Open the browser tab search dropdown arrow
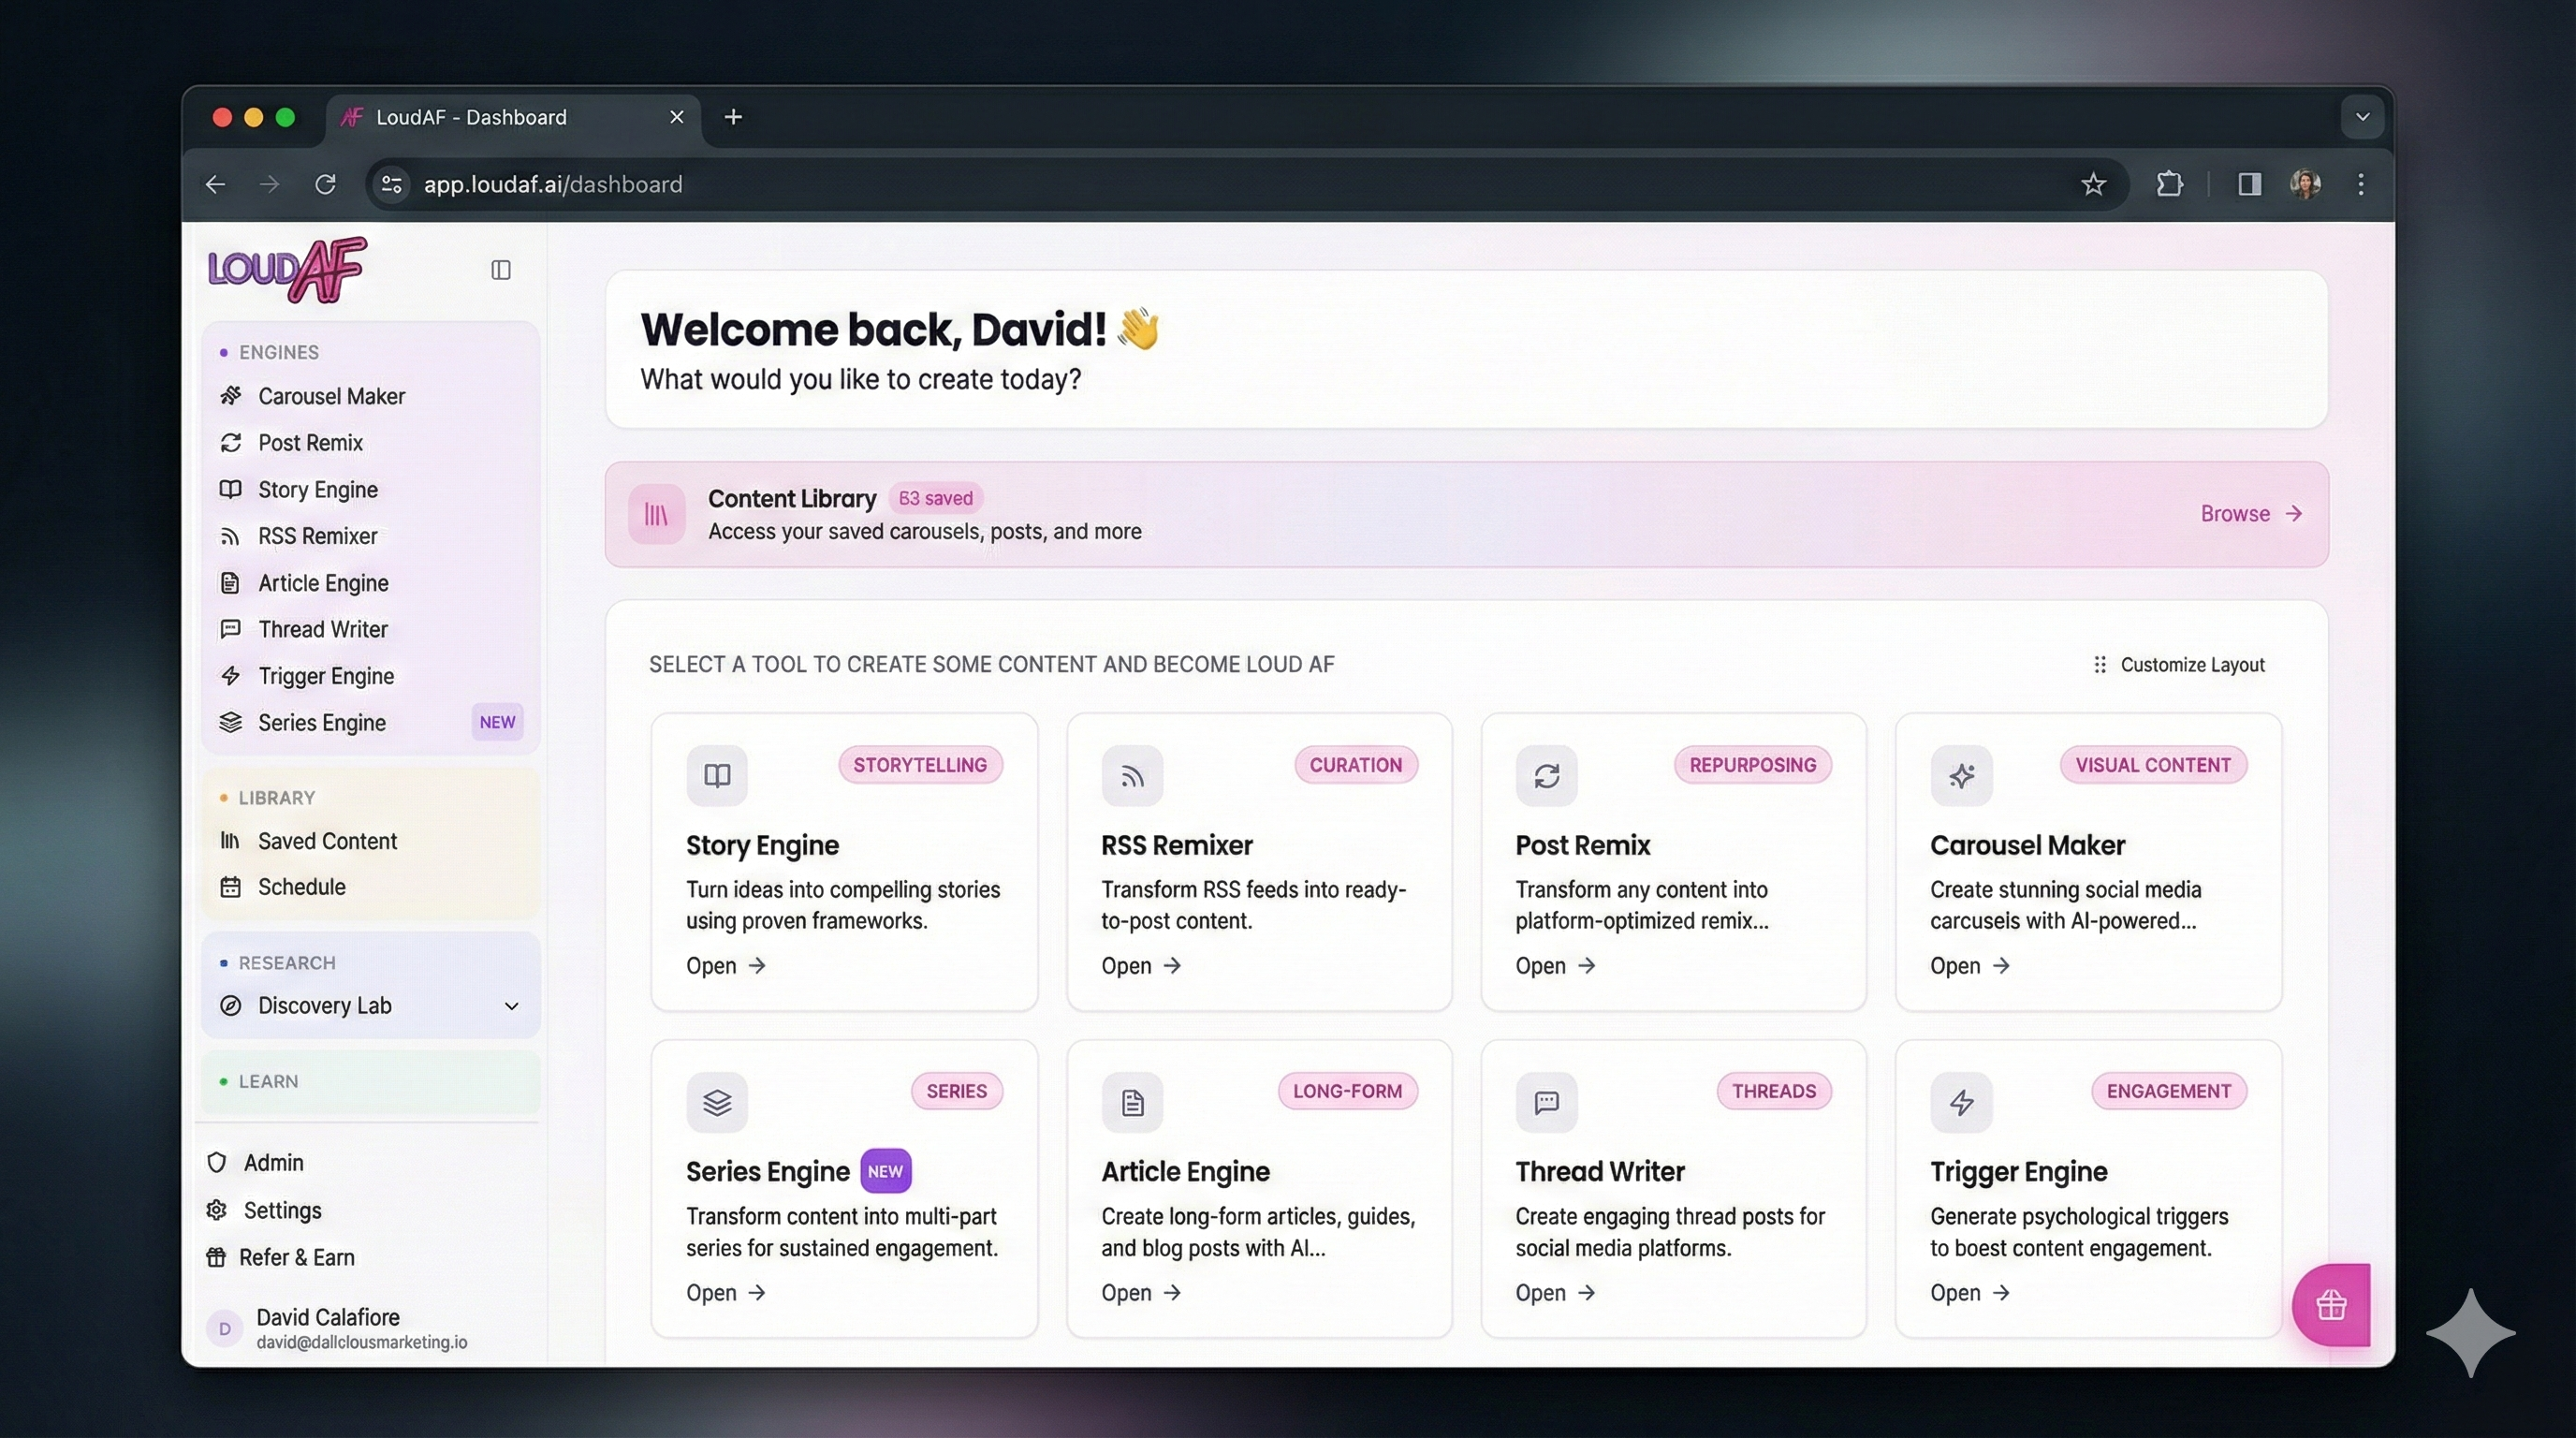 2362,117
